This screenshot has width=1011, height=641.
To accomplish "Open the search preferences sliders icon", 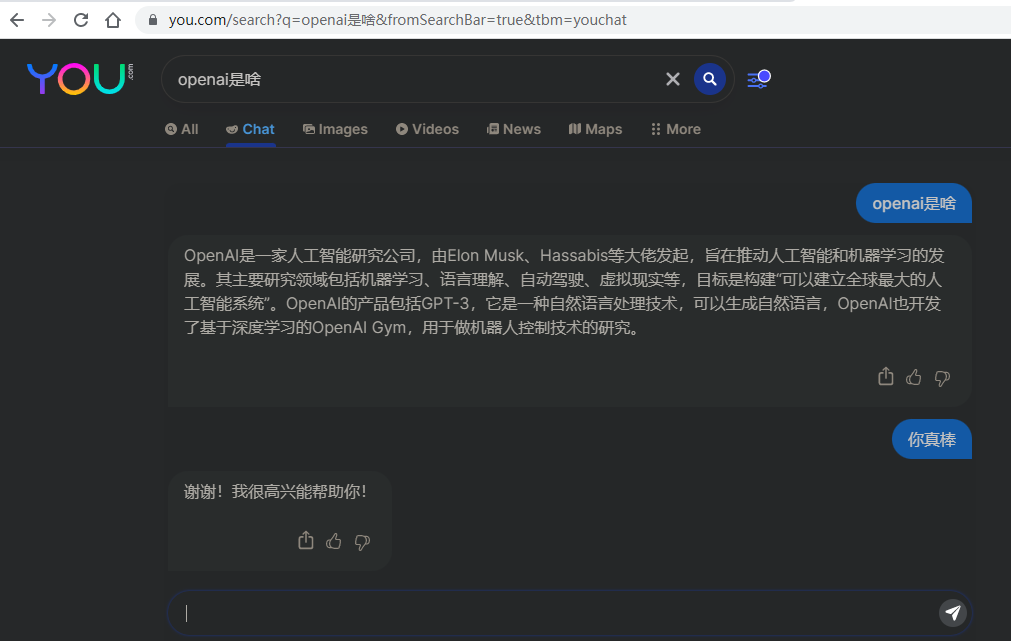I will (x=758, y=79).
